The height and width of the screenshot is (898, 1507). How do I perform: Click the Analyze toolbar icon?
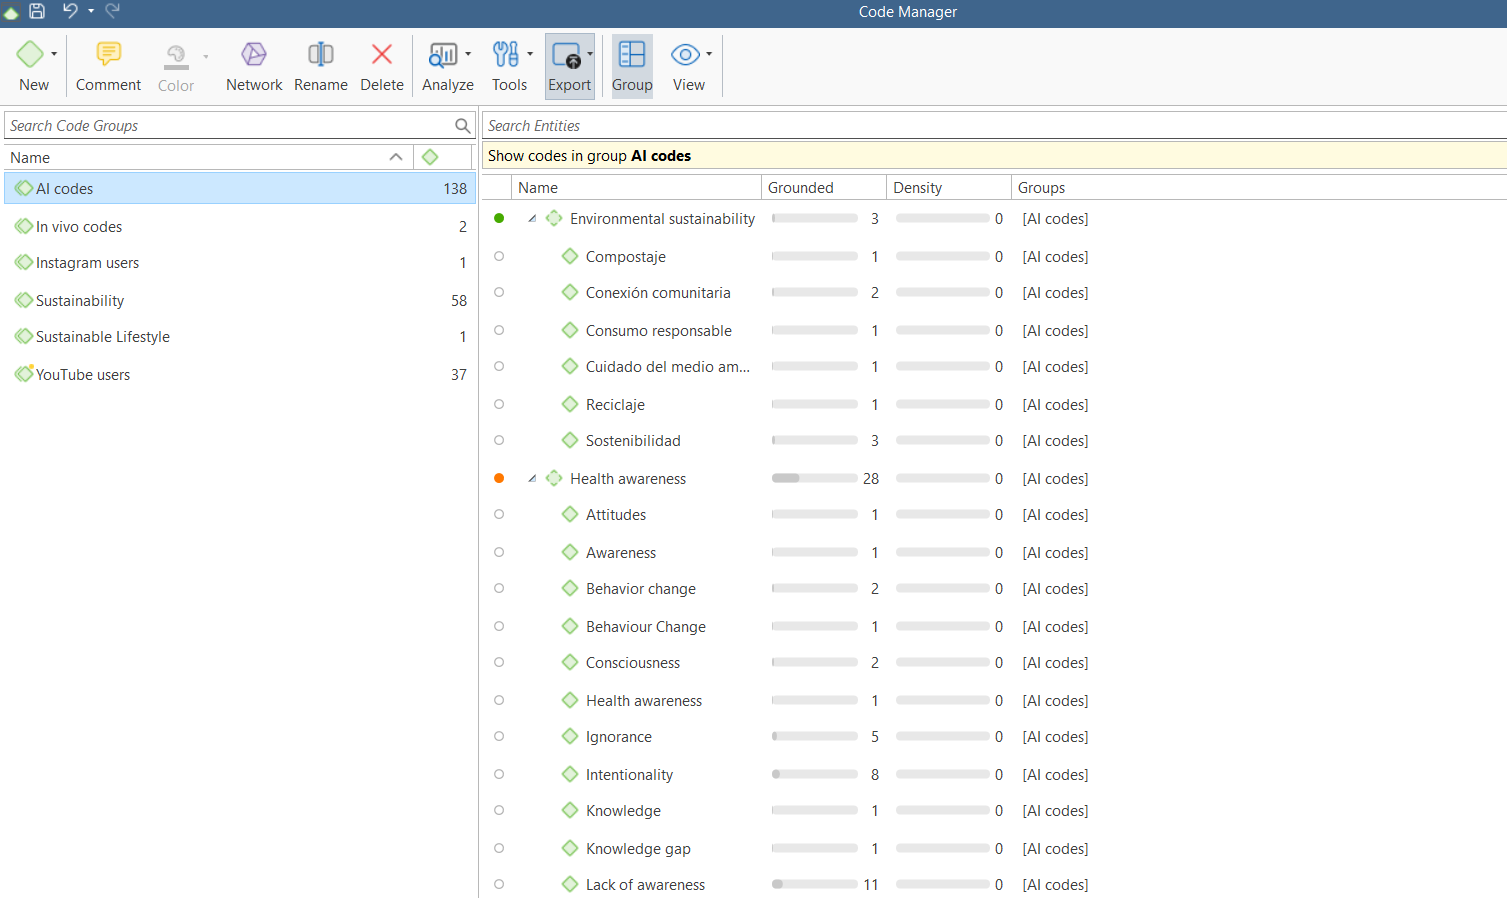[443, 55]
